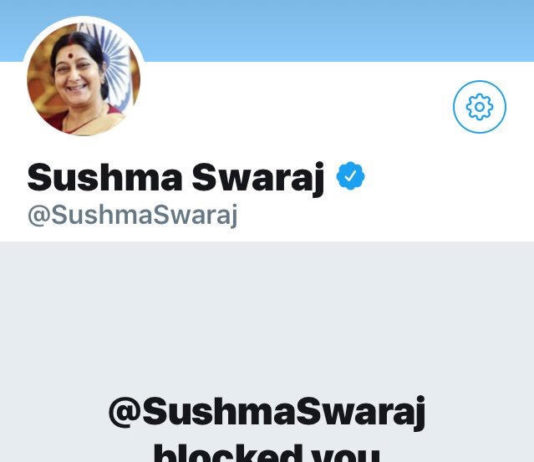Viewport: 534px width, 462px height.
Task: Tap the bold @SushmaSwaraj blocked heading
Action: (x=267, y=413)
